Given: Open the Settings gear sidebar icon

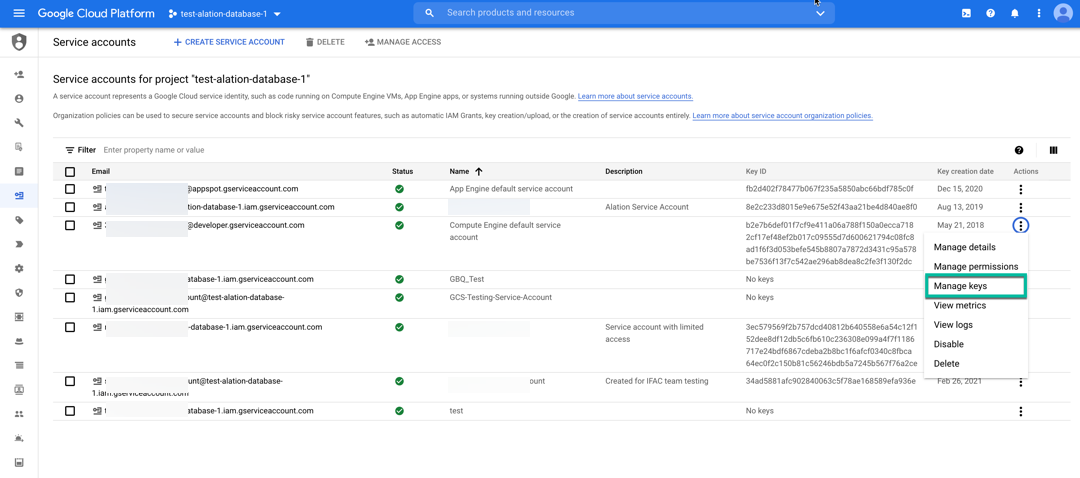Looking at the screenshot, I should click(x=19, y=269).
